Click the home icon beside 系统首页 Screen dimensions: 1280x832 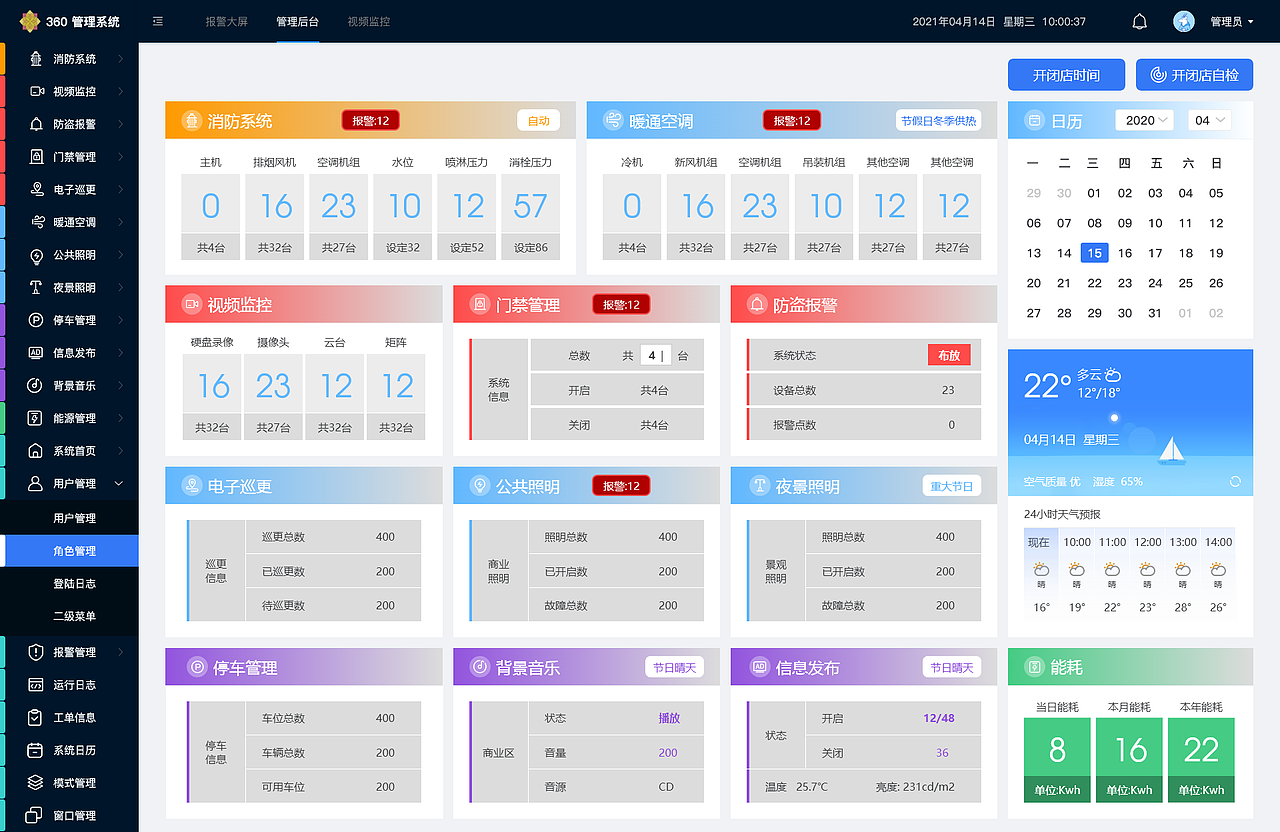[36, 451]
